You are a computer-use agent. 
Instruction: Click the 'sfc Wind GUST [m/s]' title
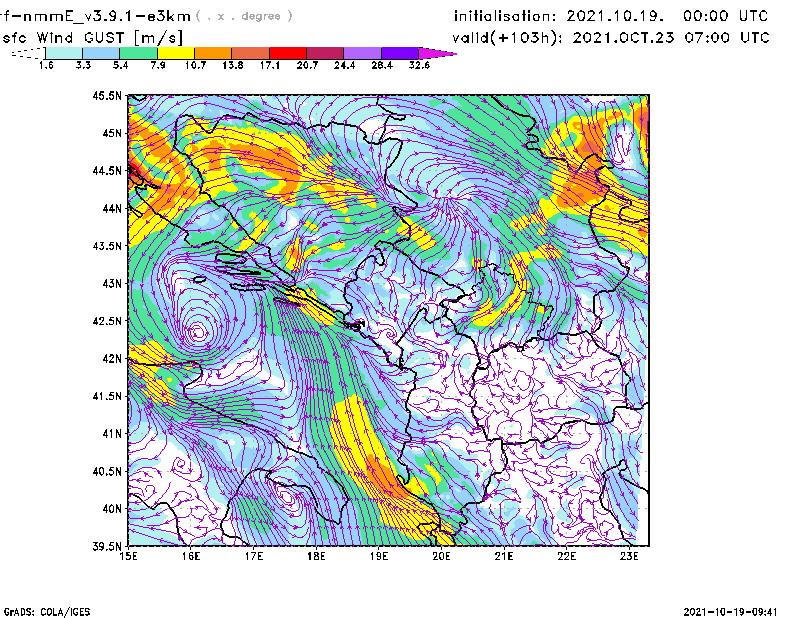93,38
